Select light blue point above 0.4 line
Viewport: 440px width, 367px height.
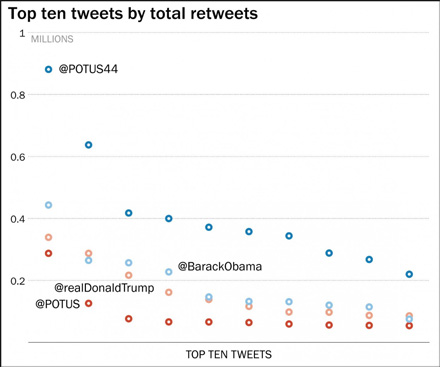click(48, 205)
